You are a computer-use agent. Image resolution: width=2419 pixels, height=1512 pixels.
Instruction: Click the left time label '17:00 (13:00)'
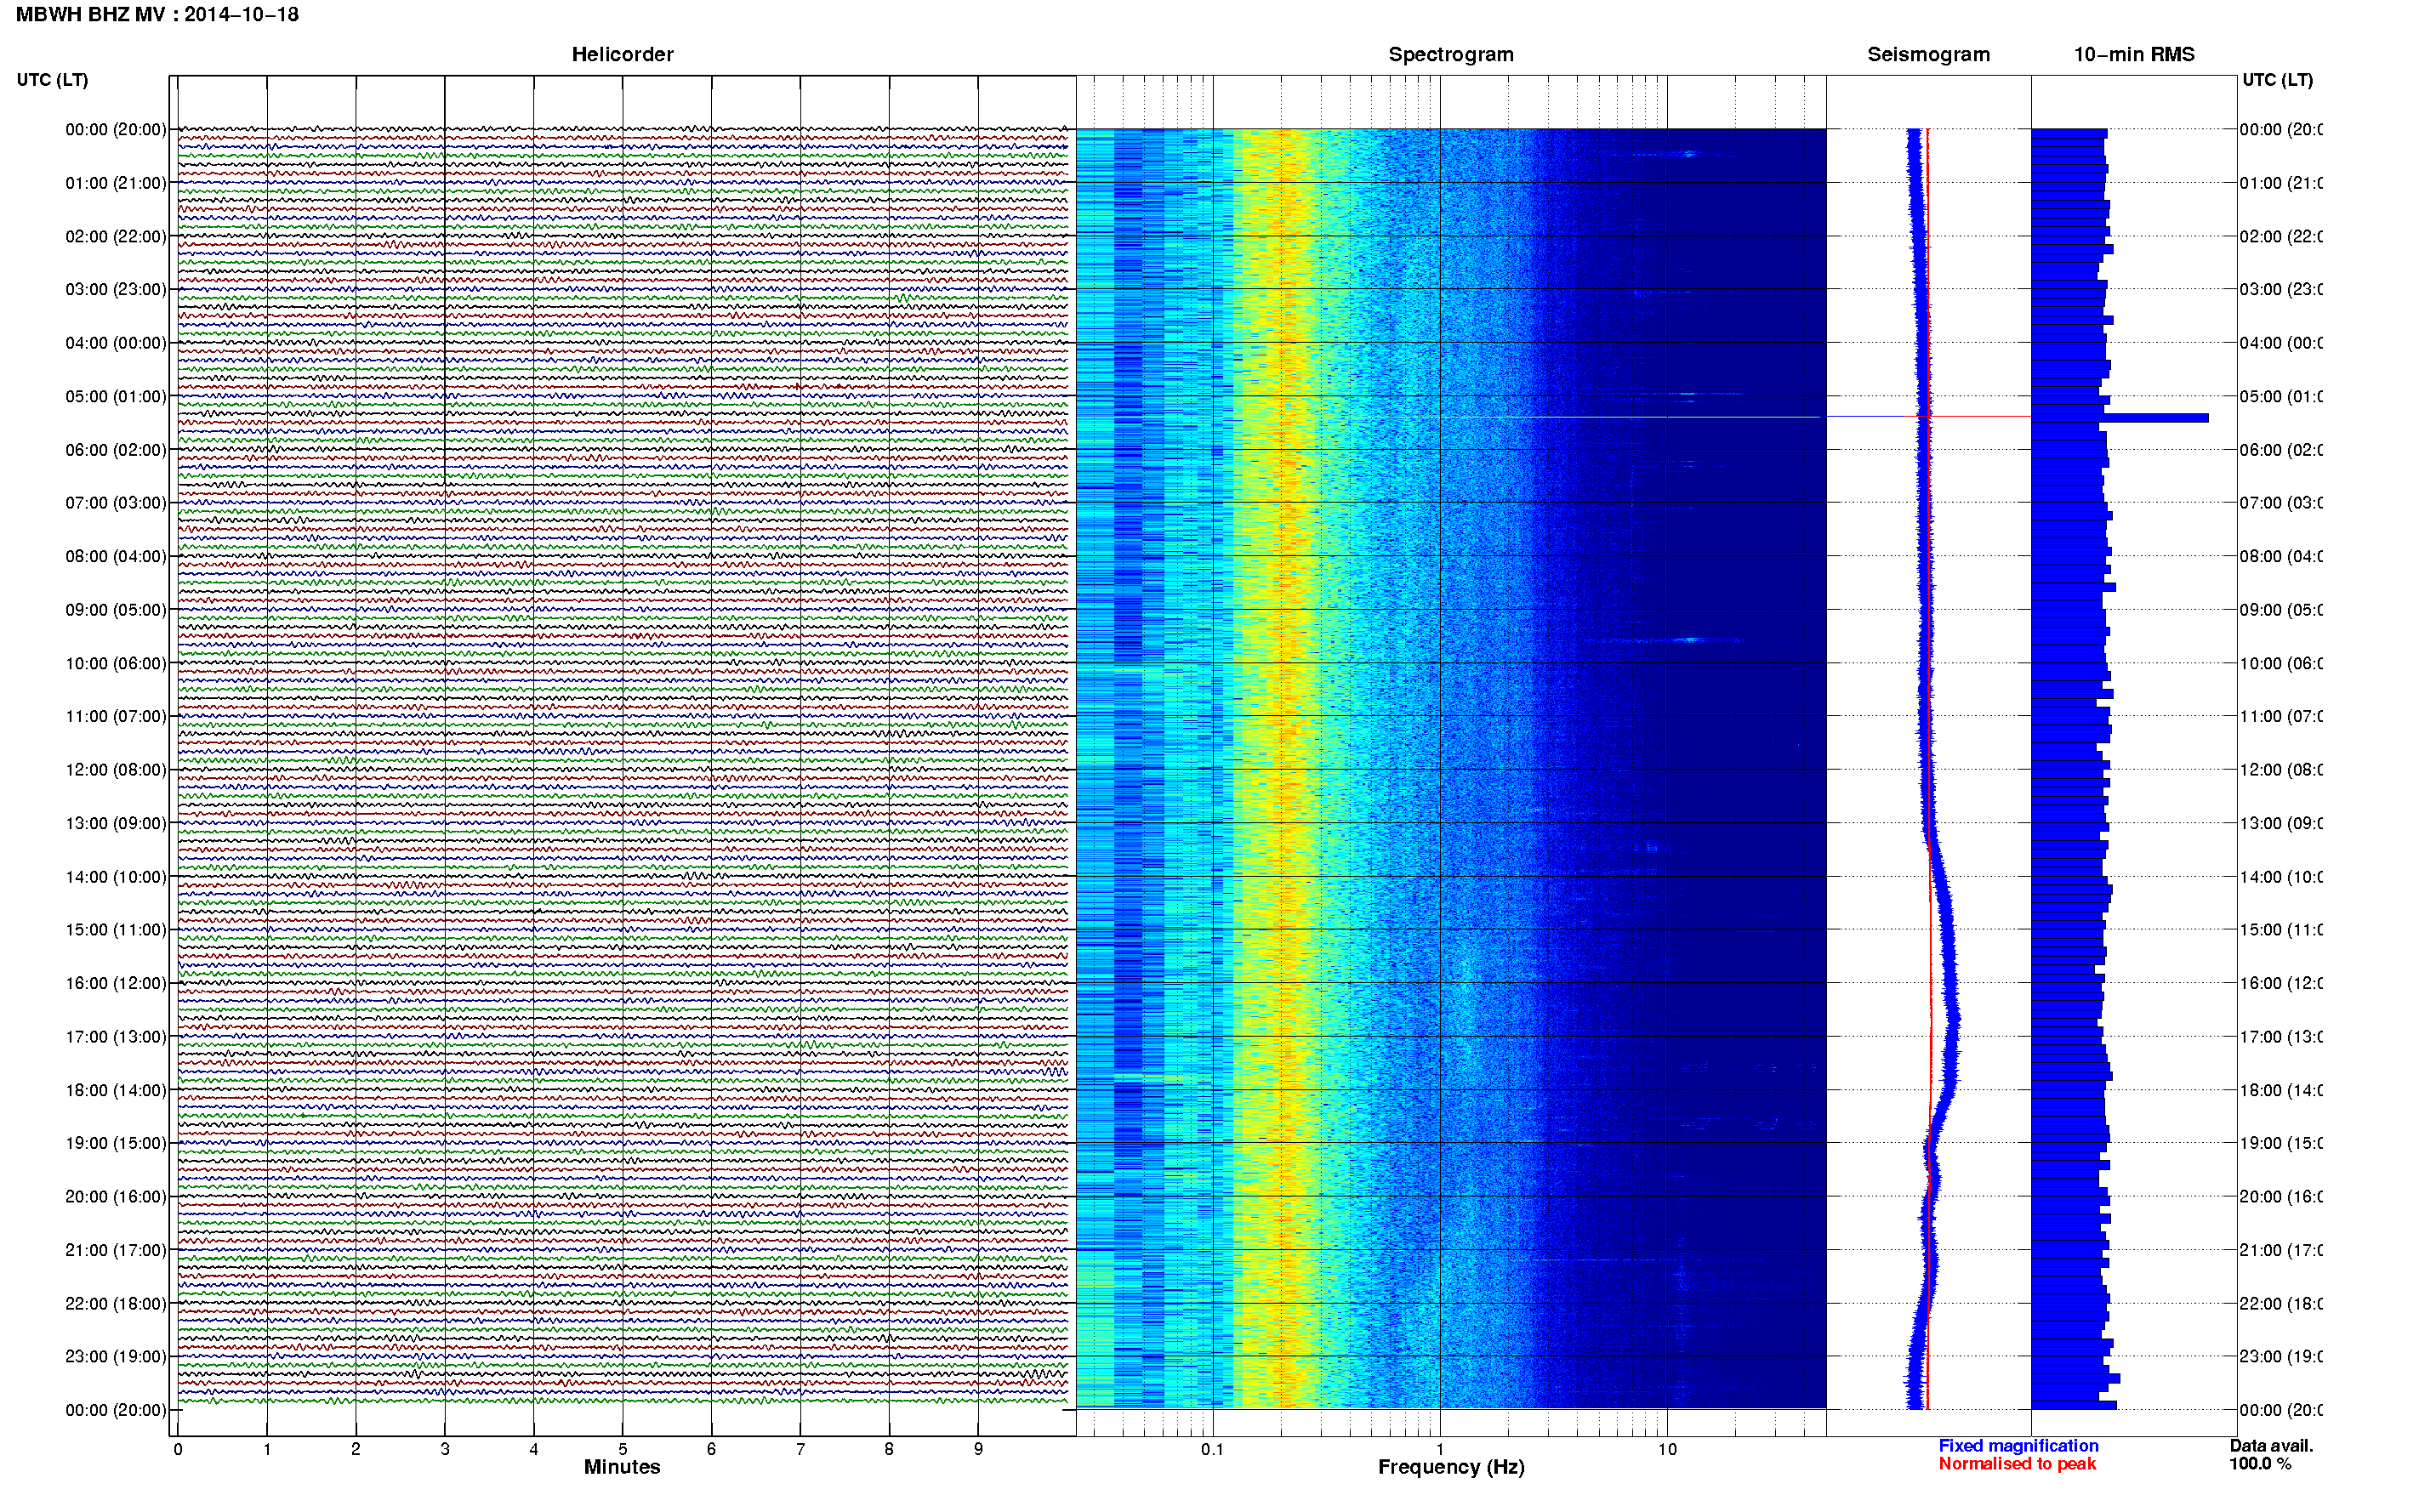pos(116,1037)
